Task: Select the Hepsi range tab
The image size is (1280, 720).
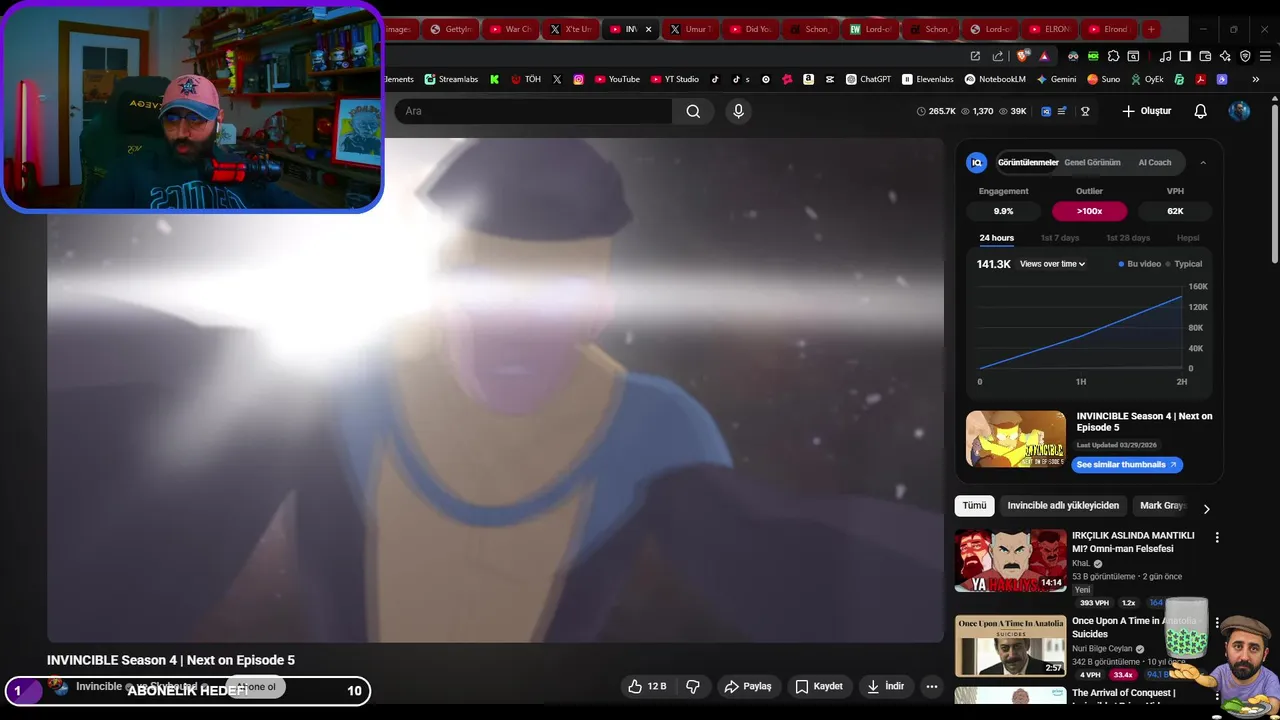Action: [x=1188, y=238]
